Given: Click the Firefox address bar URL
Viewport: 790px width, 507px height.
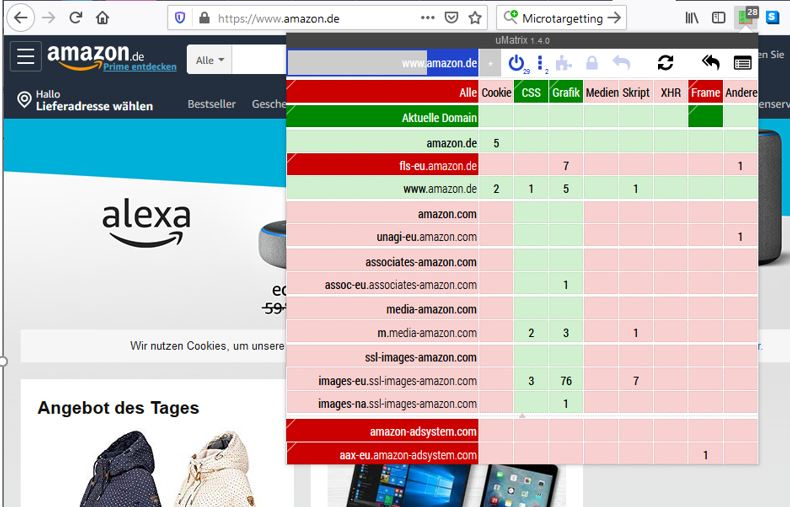Looking at the screenshot, I should click(279, 19).
